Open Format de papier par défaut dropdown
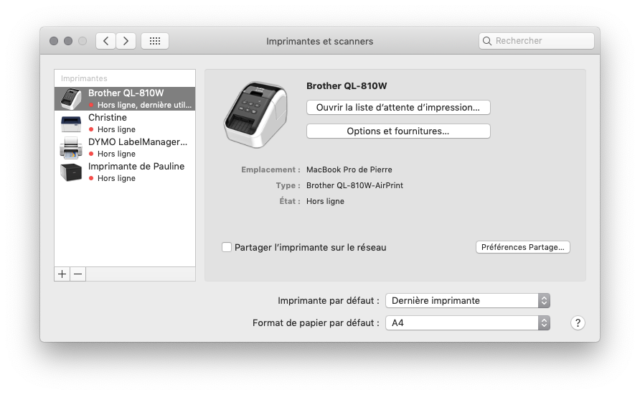 pyautogui.click(x=468, y=323)
